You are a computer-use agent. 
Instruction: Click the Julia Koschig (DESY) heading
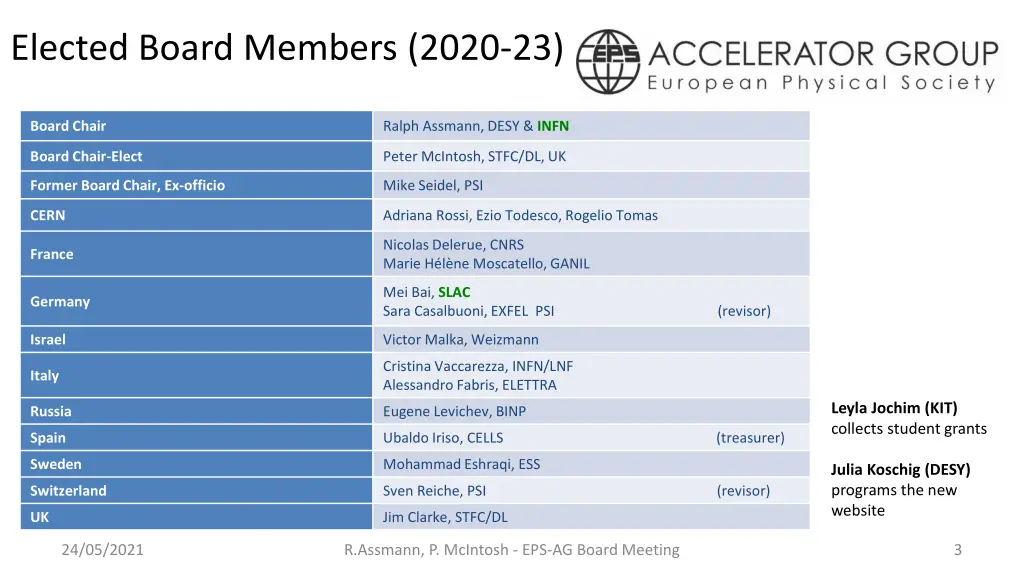pyautogui.click(x=901, y=470)
